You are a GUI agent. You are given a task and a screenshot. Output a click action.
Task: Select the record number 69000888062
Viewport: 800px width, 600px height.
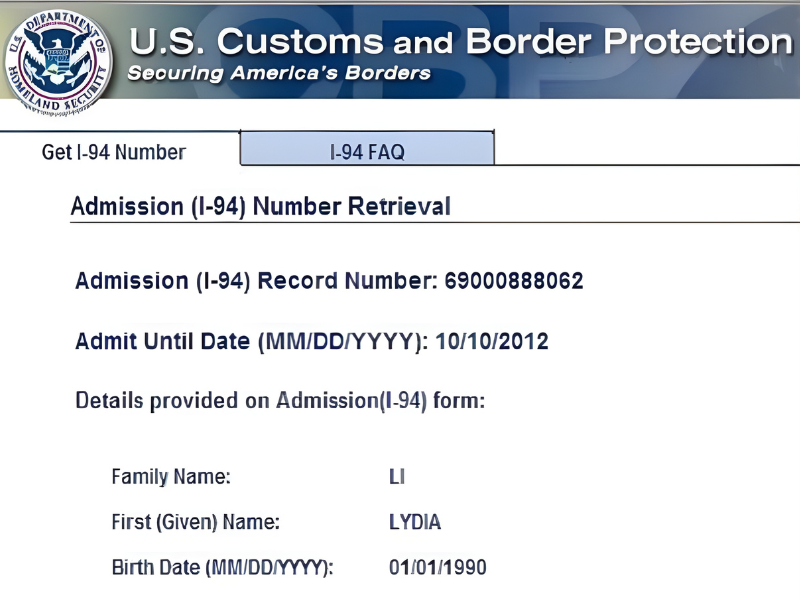pyautogui.click(x=514, y=281)
